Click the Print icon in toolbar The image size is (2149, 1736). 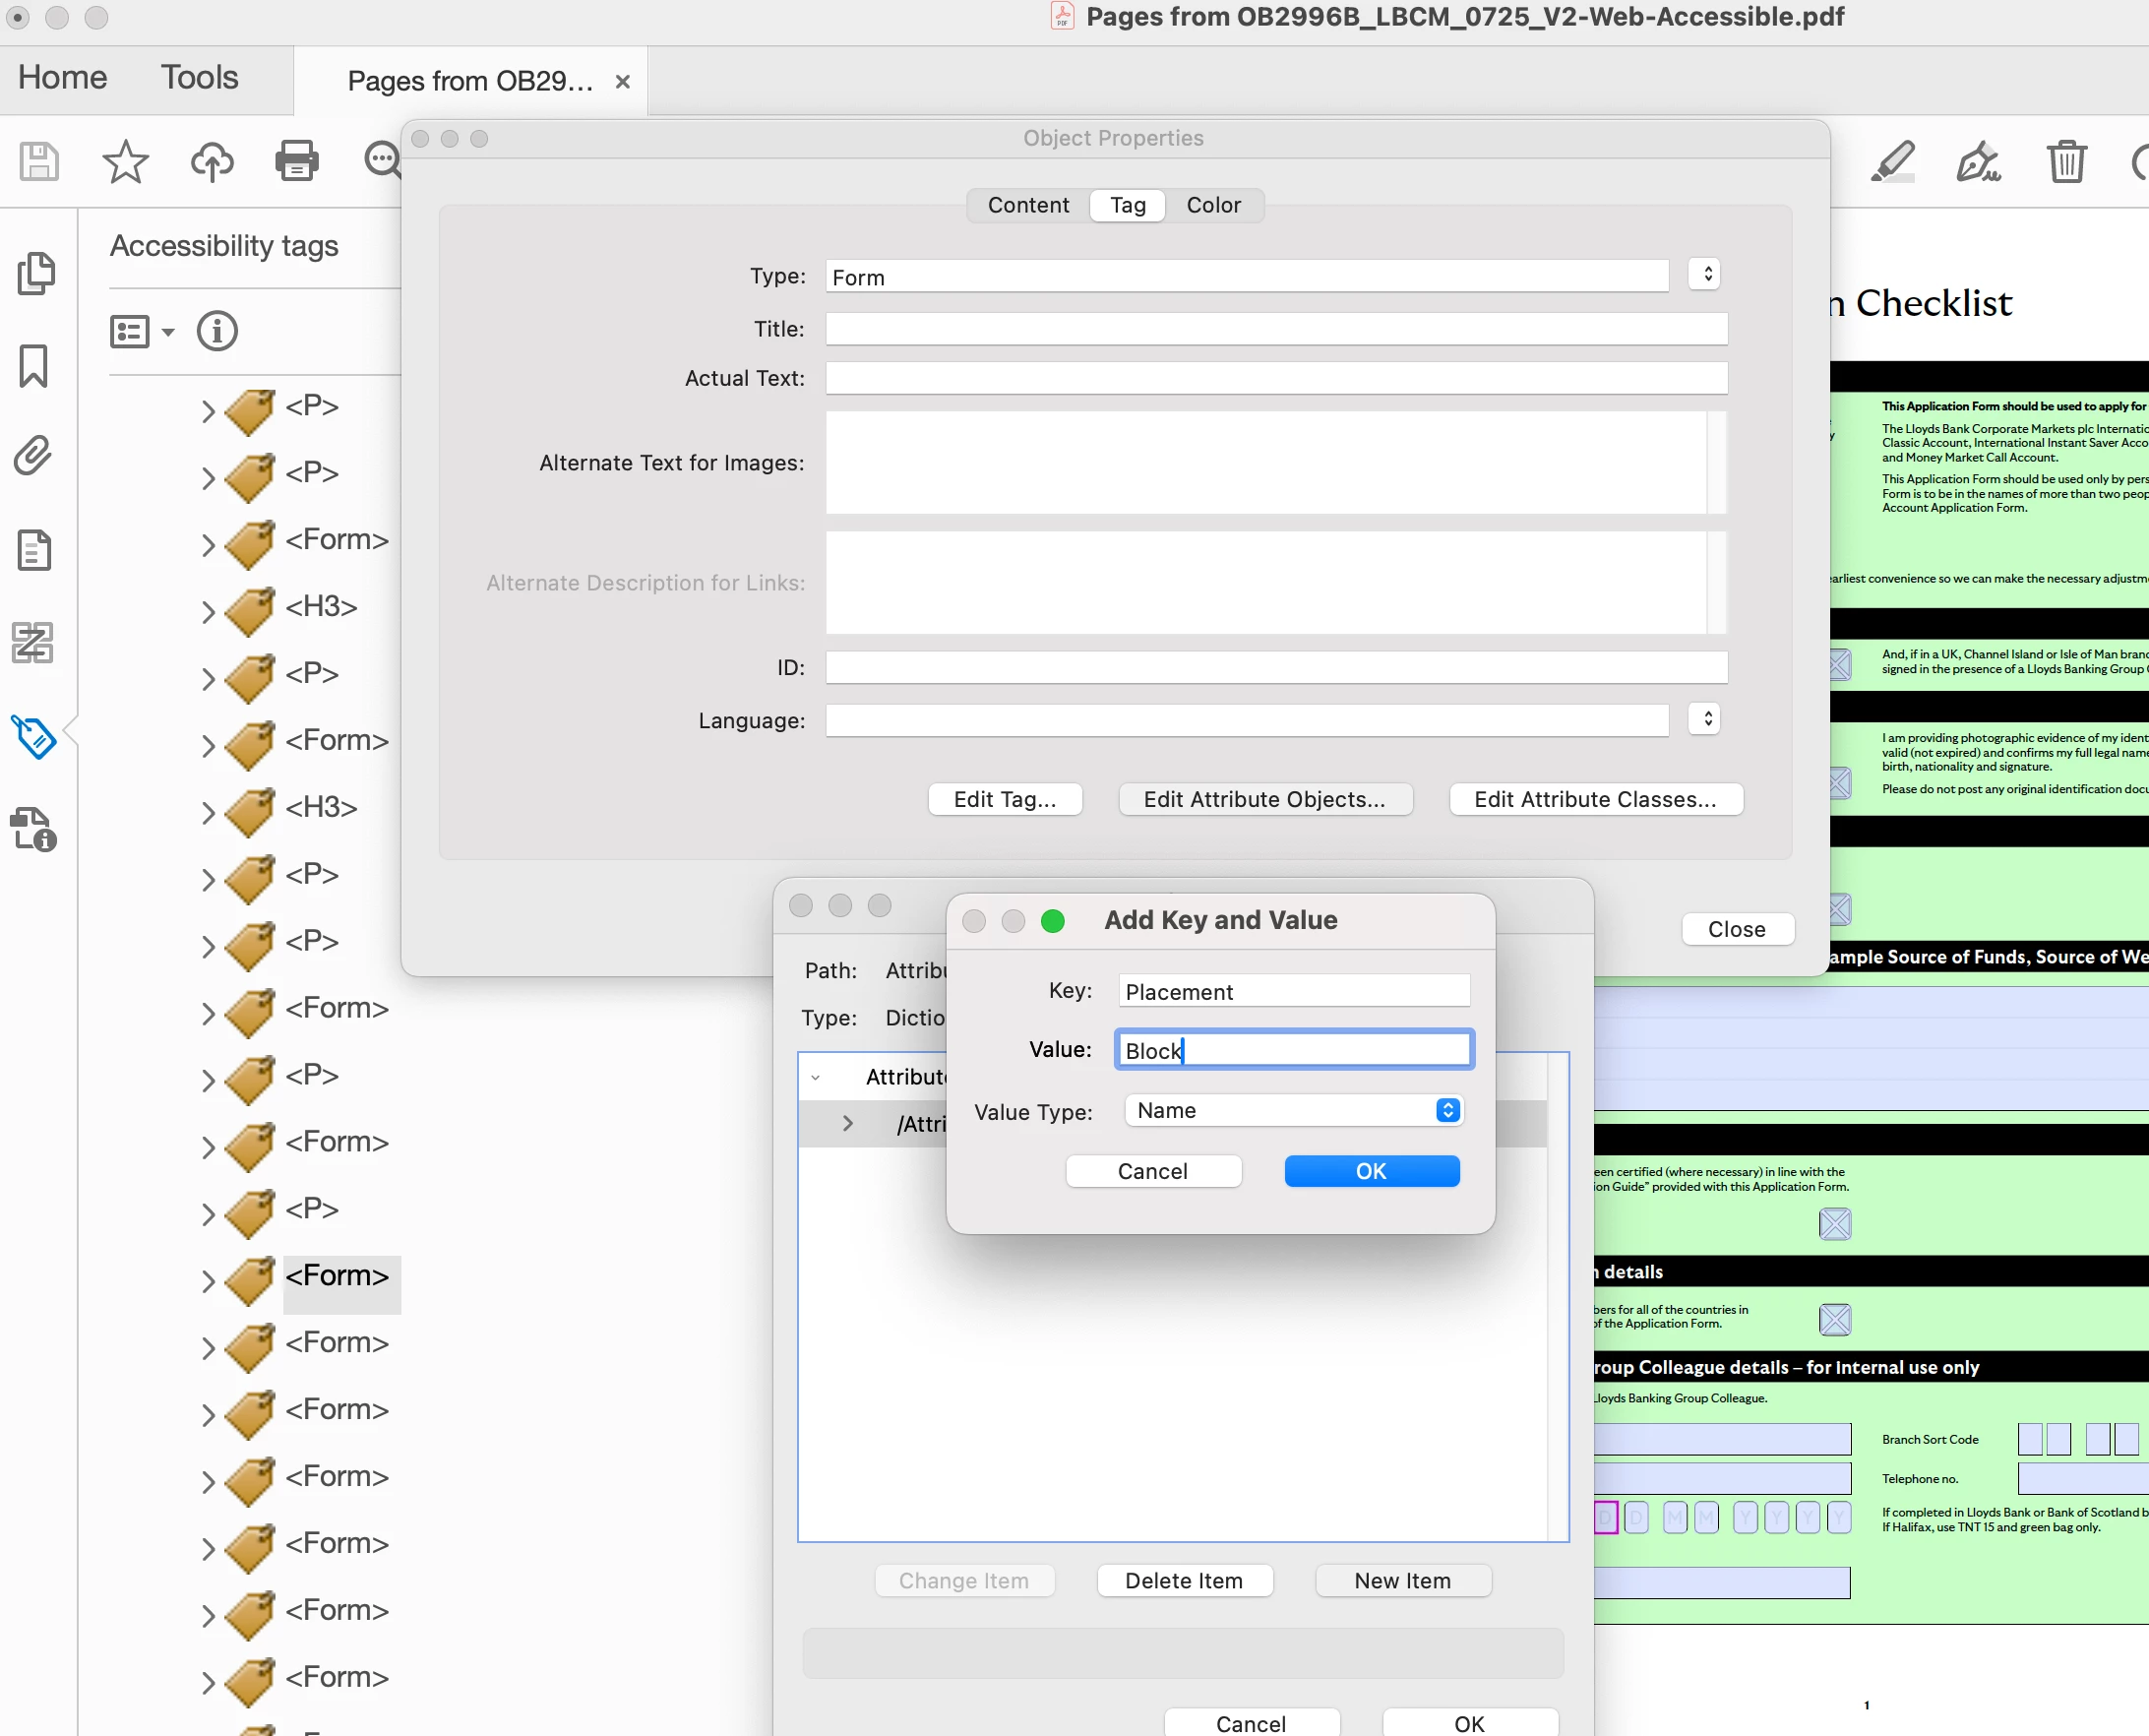pyautogui.click(x=297, y=161)
